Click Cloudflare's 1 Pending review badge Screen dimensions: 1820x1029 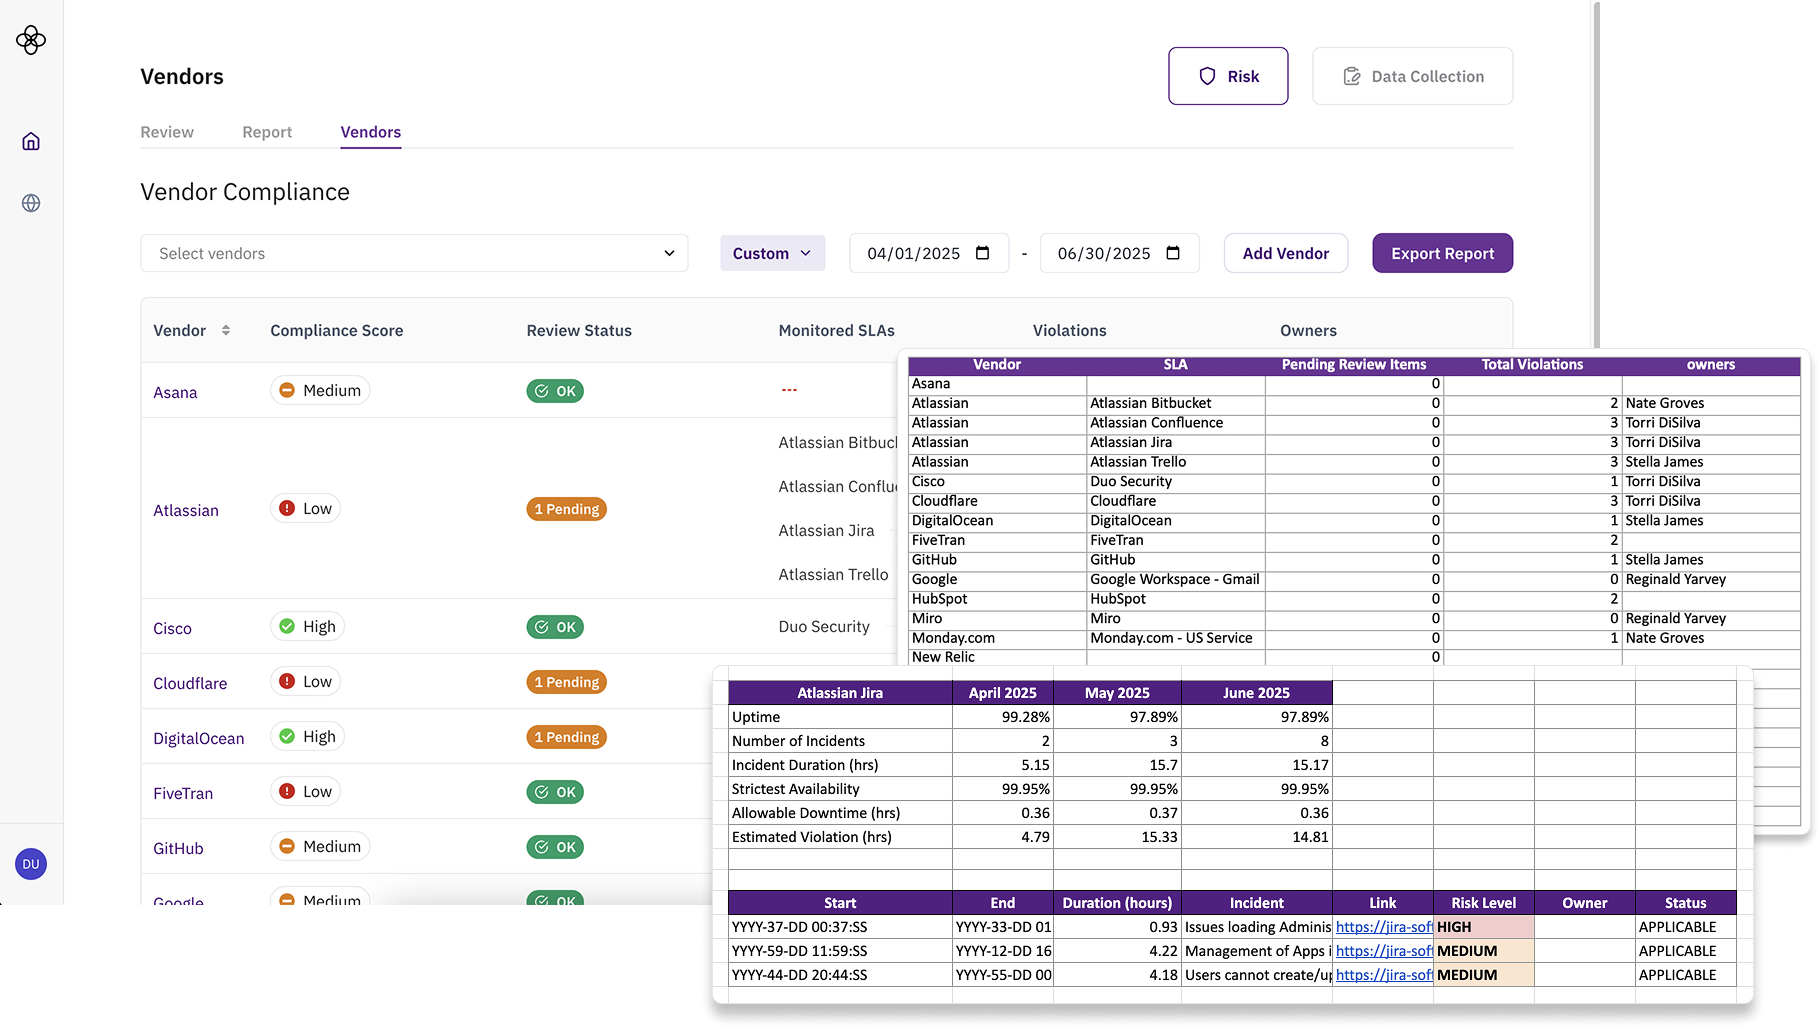coord(567,682)
